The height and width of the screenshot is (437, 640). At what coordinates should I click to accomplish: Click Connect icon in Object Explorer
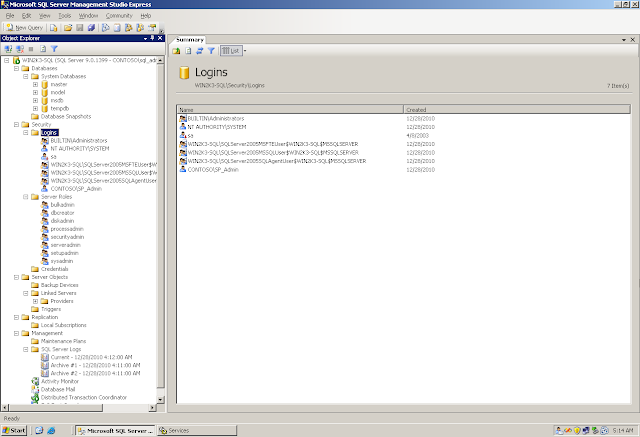[x=8, y=49]
